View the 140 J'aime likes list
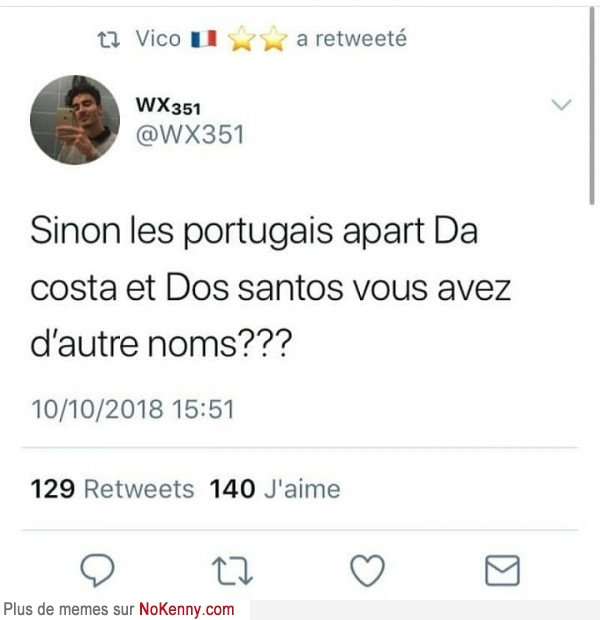Image resolution: width=600 pixels, height=620 pixels. coord(275,489)
